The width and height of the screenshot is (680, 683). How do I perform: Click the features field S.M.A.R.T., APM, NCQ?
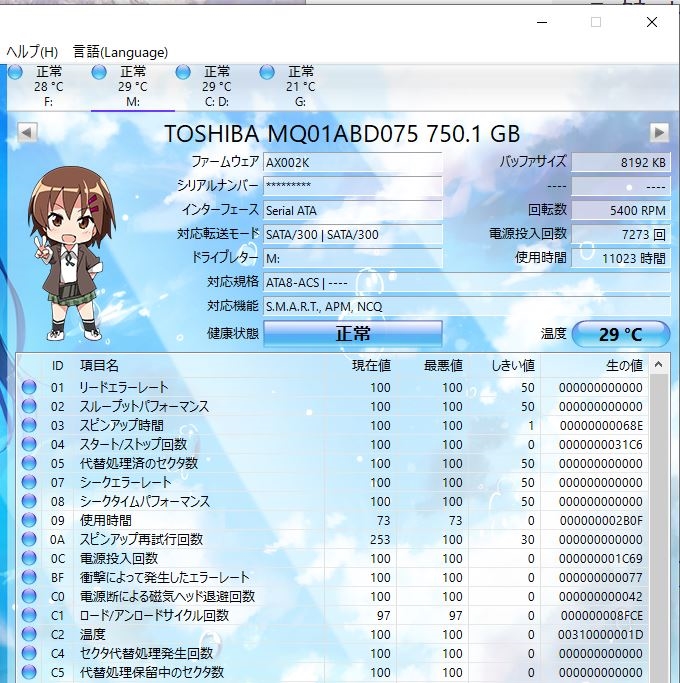point(467,307)
